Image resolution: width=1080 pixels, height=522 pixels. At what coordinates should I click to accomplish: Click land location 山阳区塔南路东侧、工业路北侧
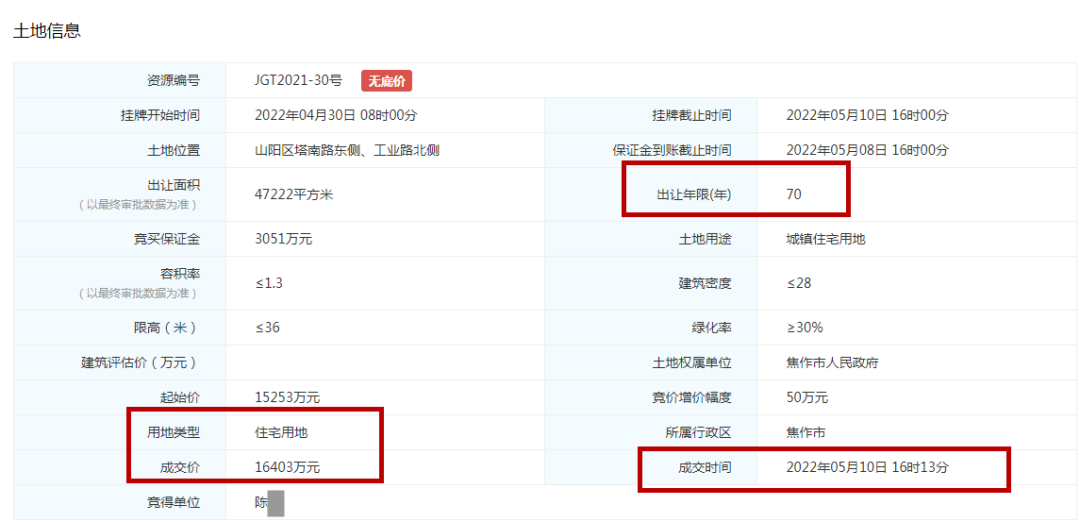pos(347,151)
